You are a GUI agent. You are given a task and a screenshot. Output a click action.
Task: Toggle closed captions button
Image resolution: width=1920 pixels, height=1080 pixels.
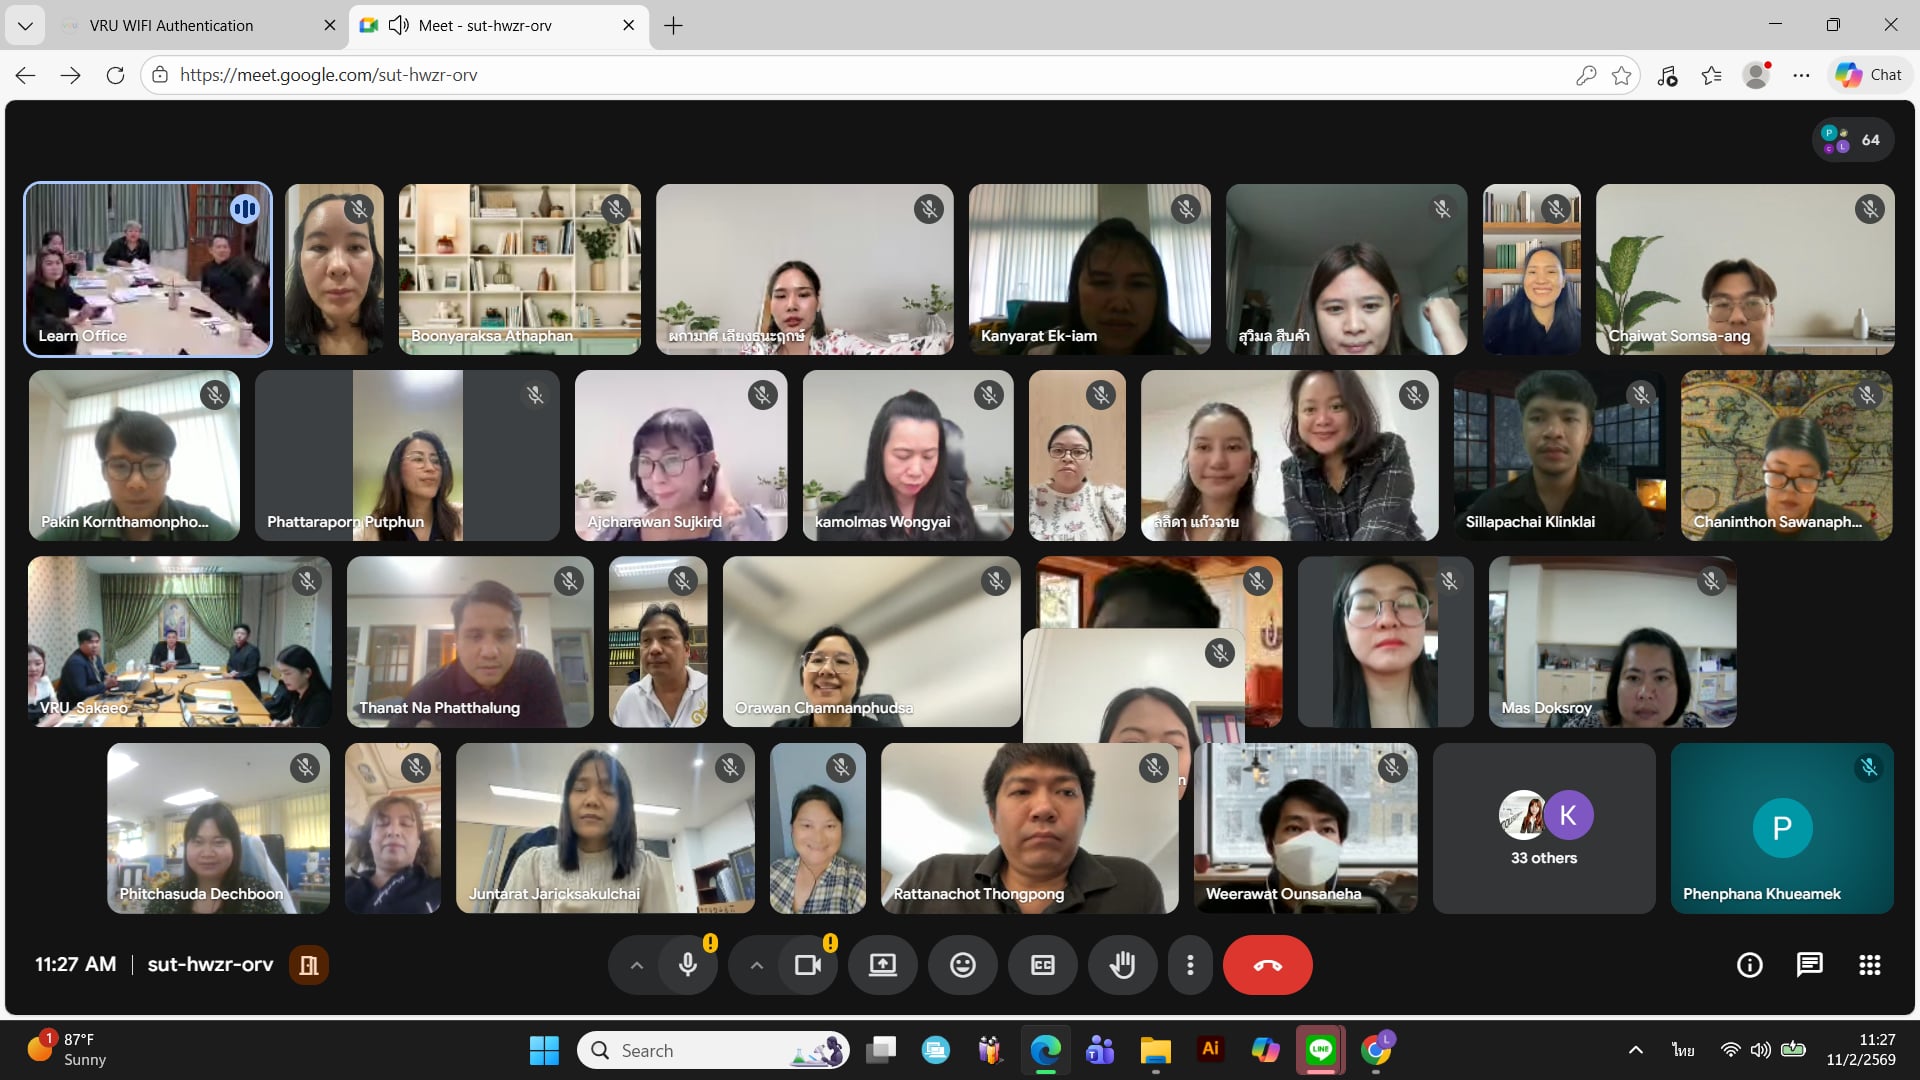(1042, 965)
